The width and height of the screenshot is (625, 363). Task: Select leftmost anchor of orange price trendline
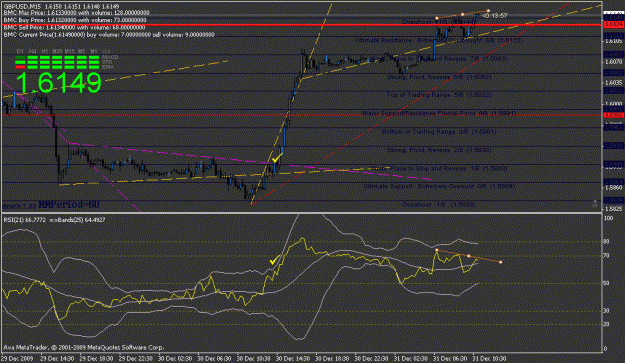[x=437, y=18]
